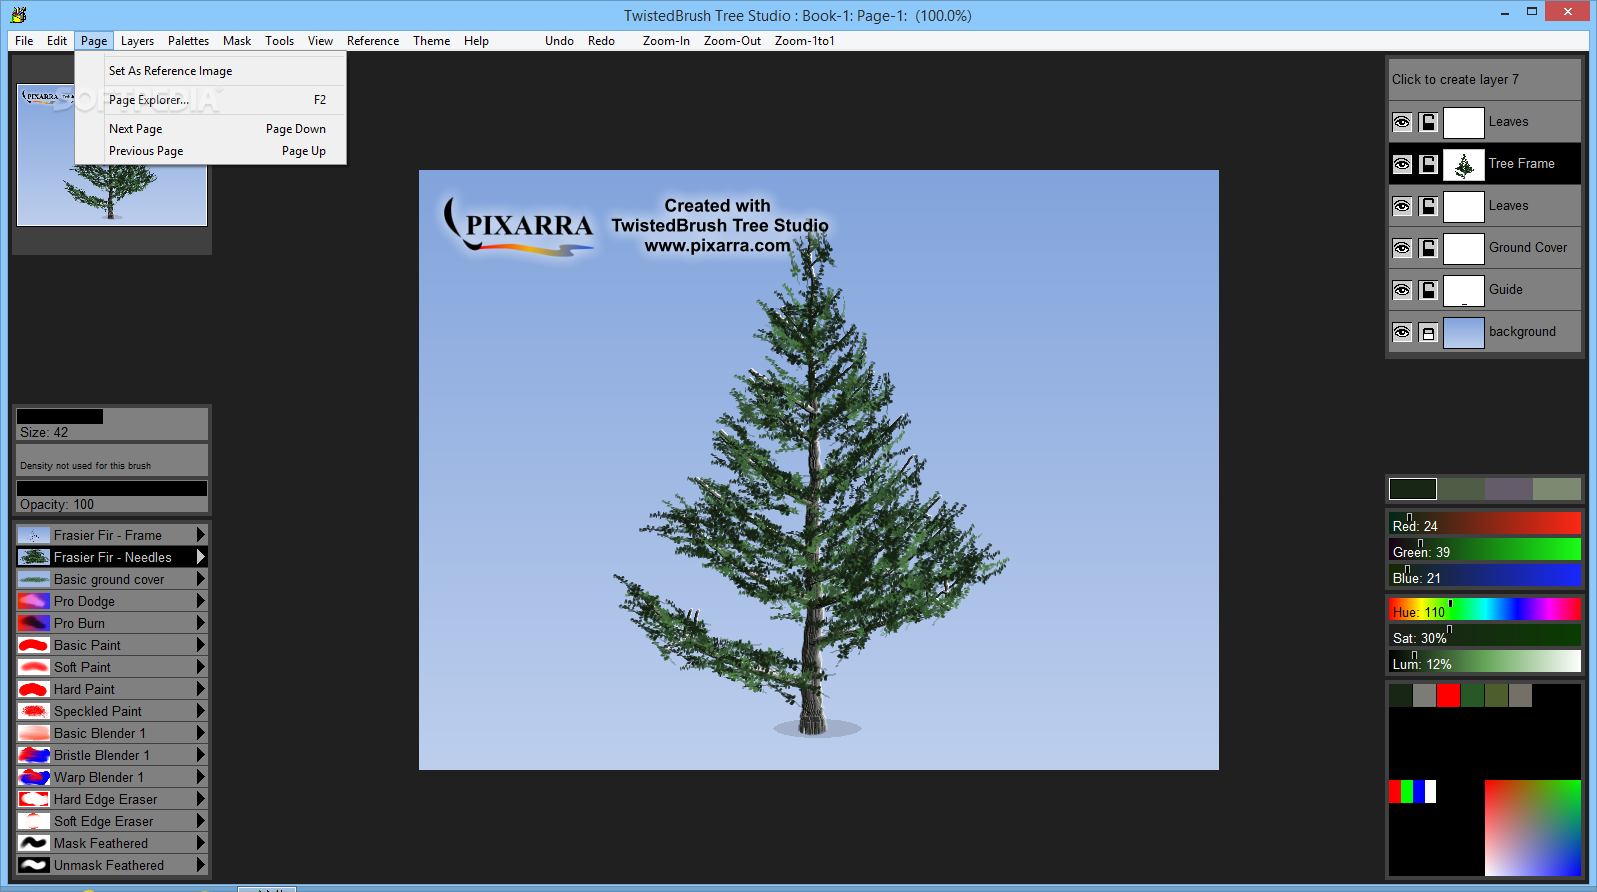This screenshot has width=1597, height=892.
Task: Open Page Explorer from the Page menu
Action: pyautogui.click(x=211, y=100)
